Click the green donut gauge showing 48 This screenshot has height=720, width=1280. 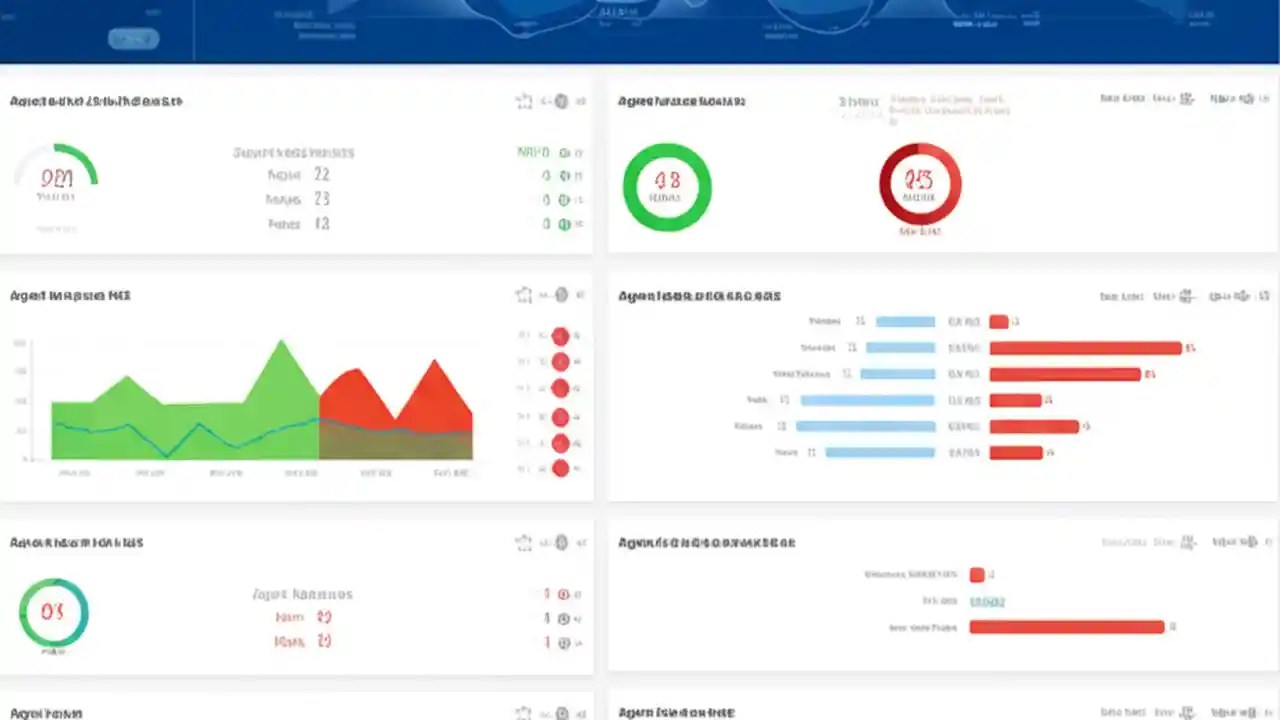pyautogui.click(x=667, y=188)
